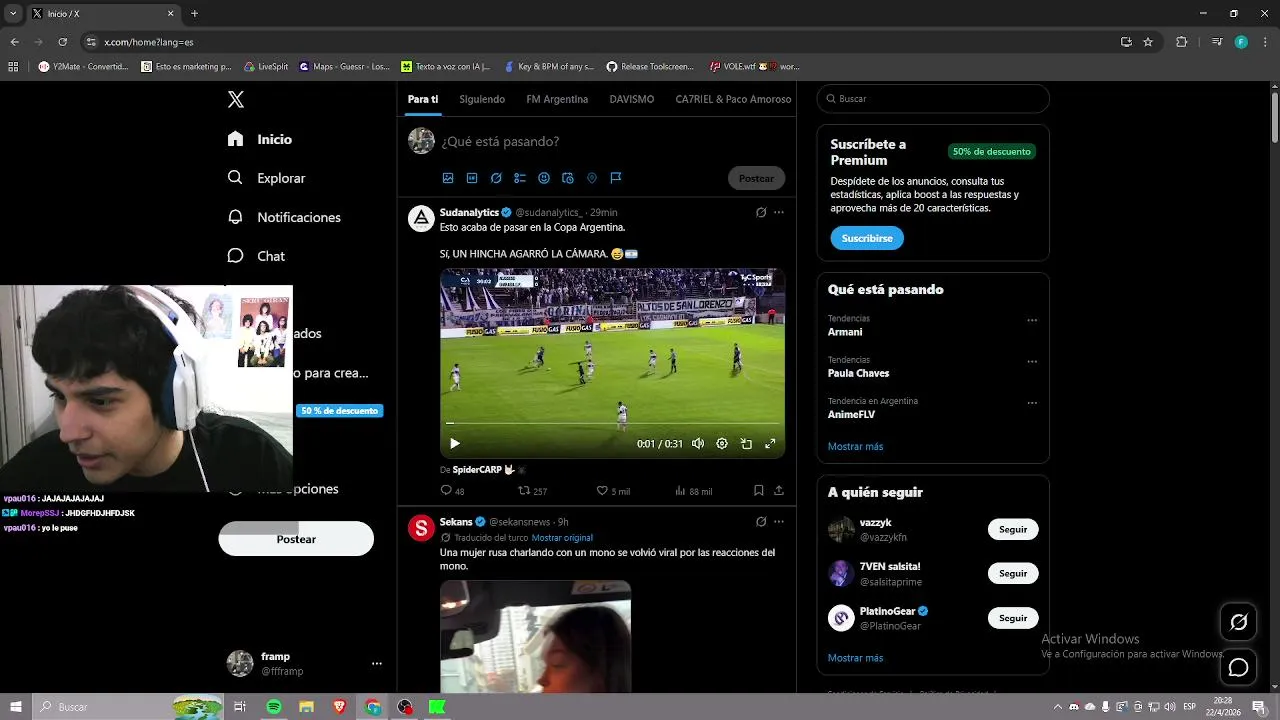Repost the Sudanalytics post

532,491
